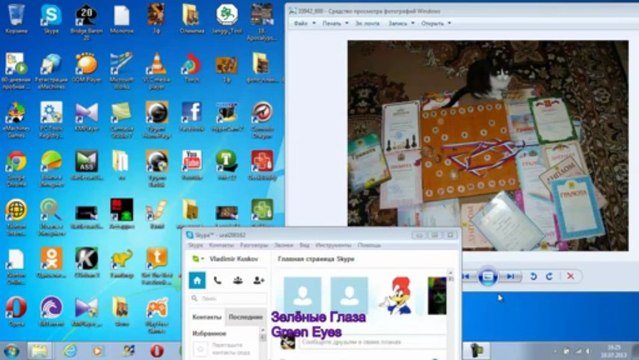Image resolution: width=639 pixels, height=360 pixels.
Task: Click the volume icon in system tray
Action: pos(588,351)
